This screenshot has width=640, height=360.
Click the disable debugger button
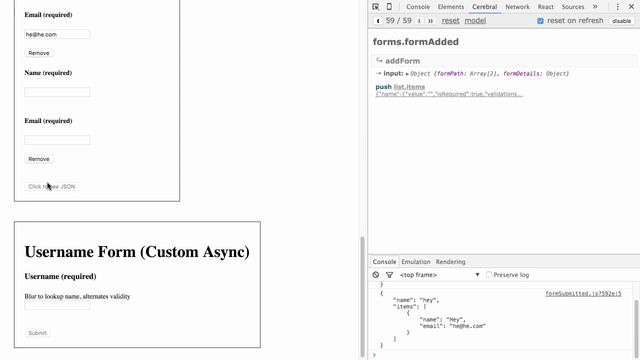[x=621, y=21]
